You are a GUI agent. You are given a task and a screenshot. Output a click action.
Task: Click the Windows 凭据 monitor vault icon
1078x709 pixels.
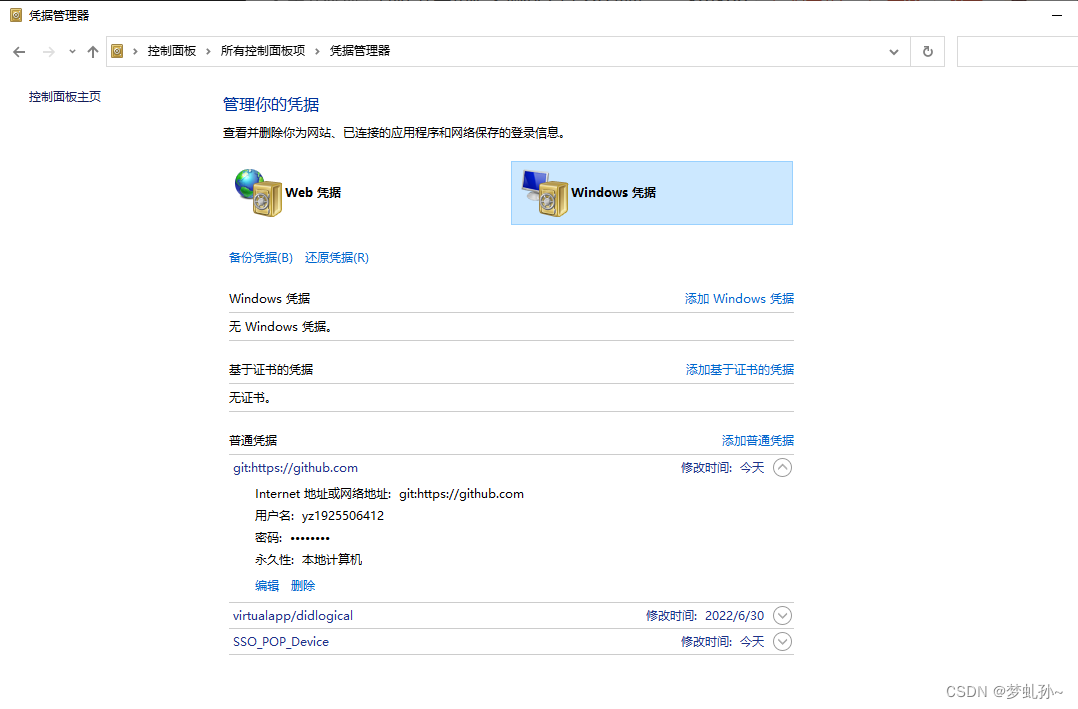544,193
